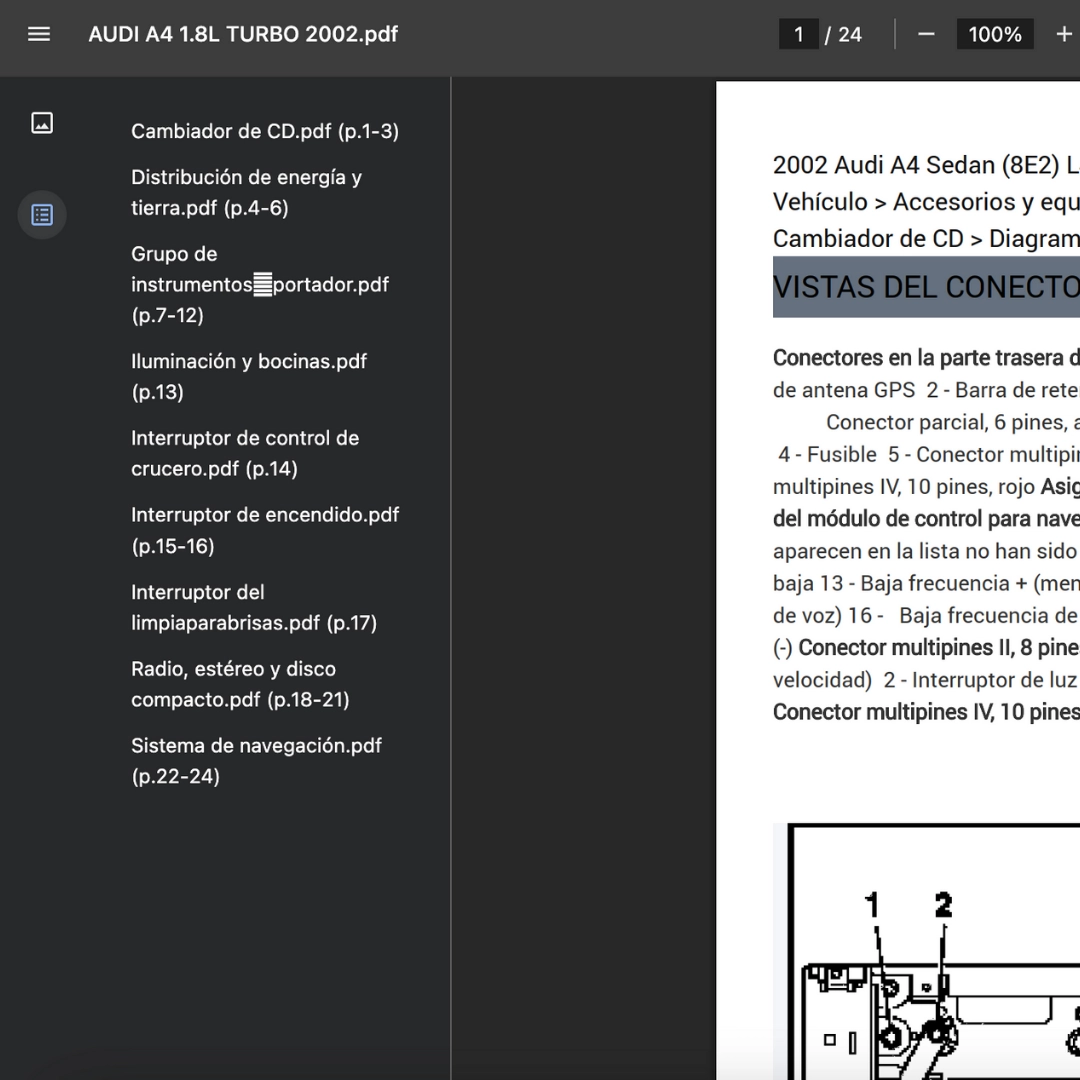Go to Interruptor del limpiaparabrisas.pdf bookmark
This screenshot has width=1080, height=1080.
253,607
